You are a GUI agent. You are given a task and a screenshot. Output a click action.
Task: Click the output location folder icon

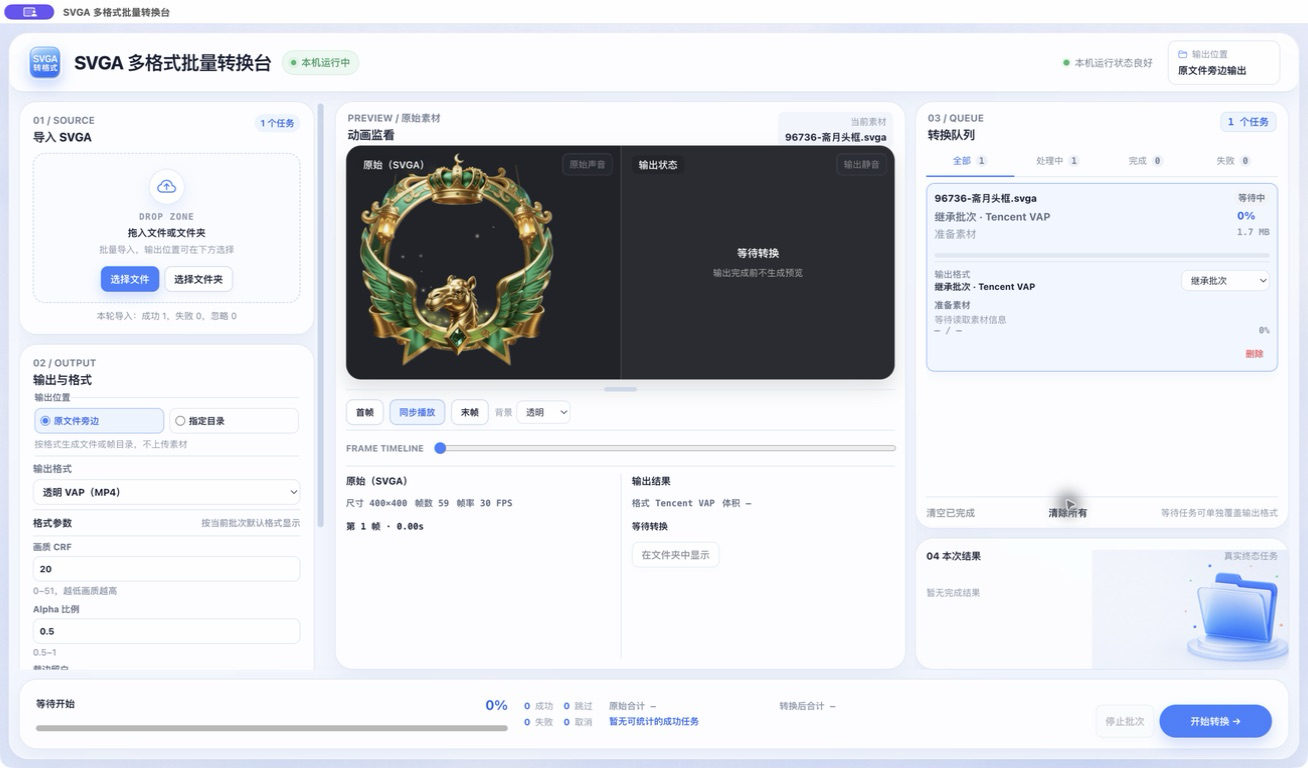[x=1183, y=54]
